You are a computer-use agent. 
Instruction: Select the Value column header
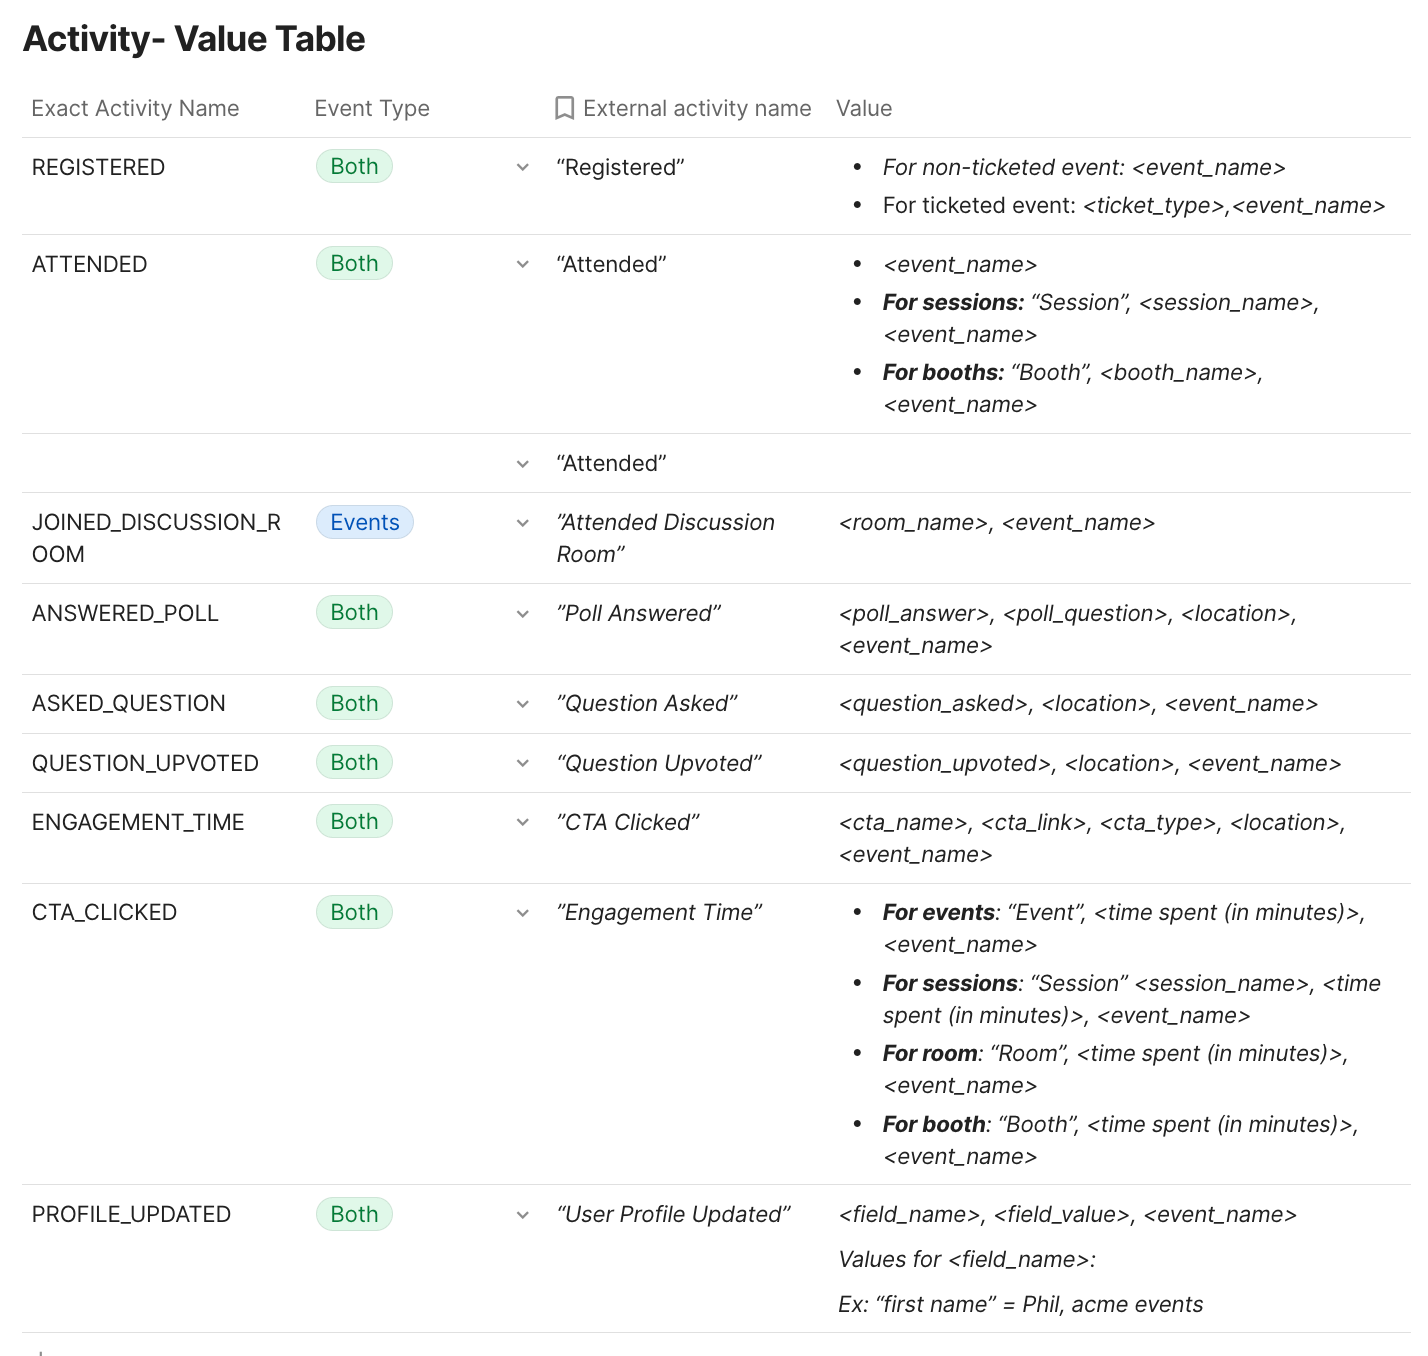pyautogui.click(x=864, y=108)
